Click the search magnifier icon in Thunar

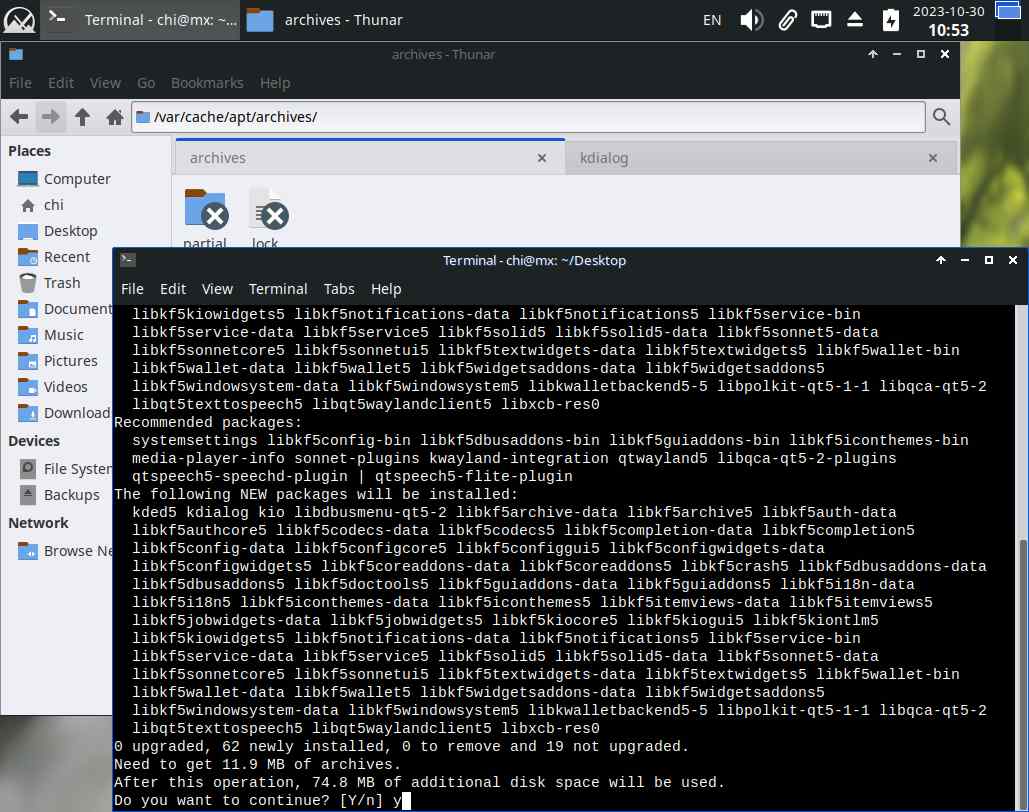coord(941,118)
